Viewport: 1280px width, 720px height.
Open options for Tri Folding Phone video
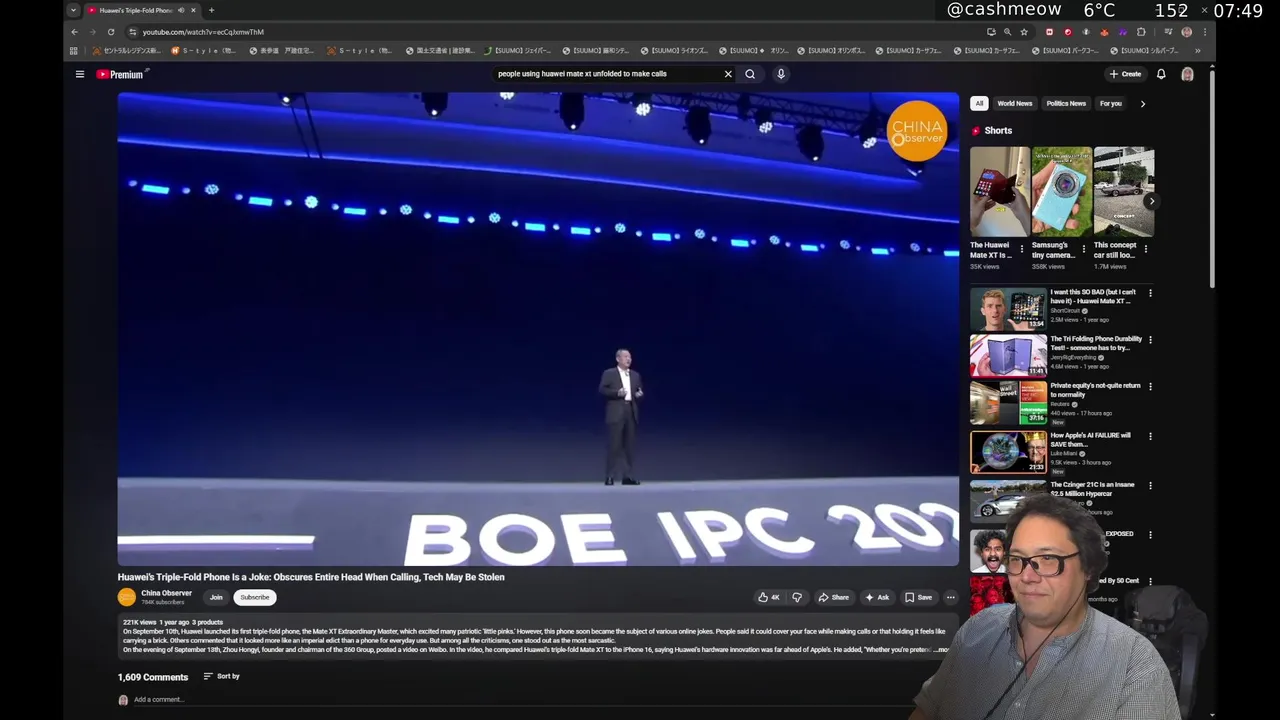coord(1150,340)
